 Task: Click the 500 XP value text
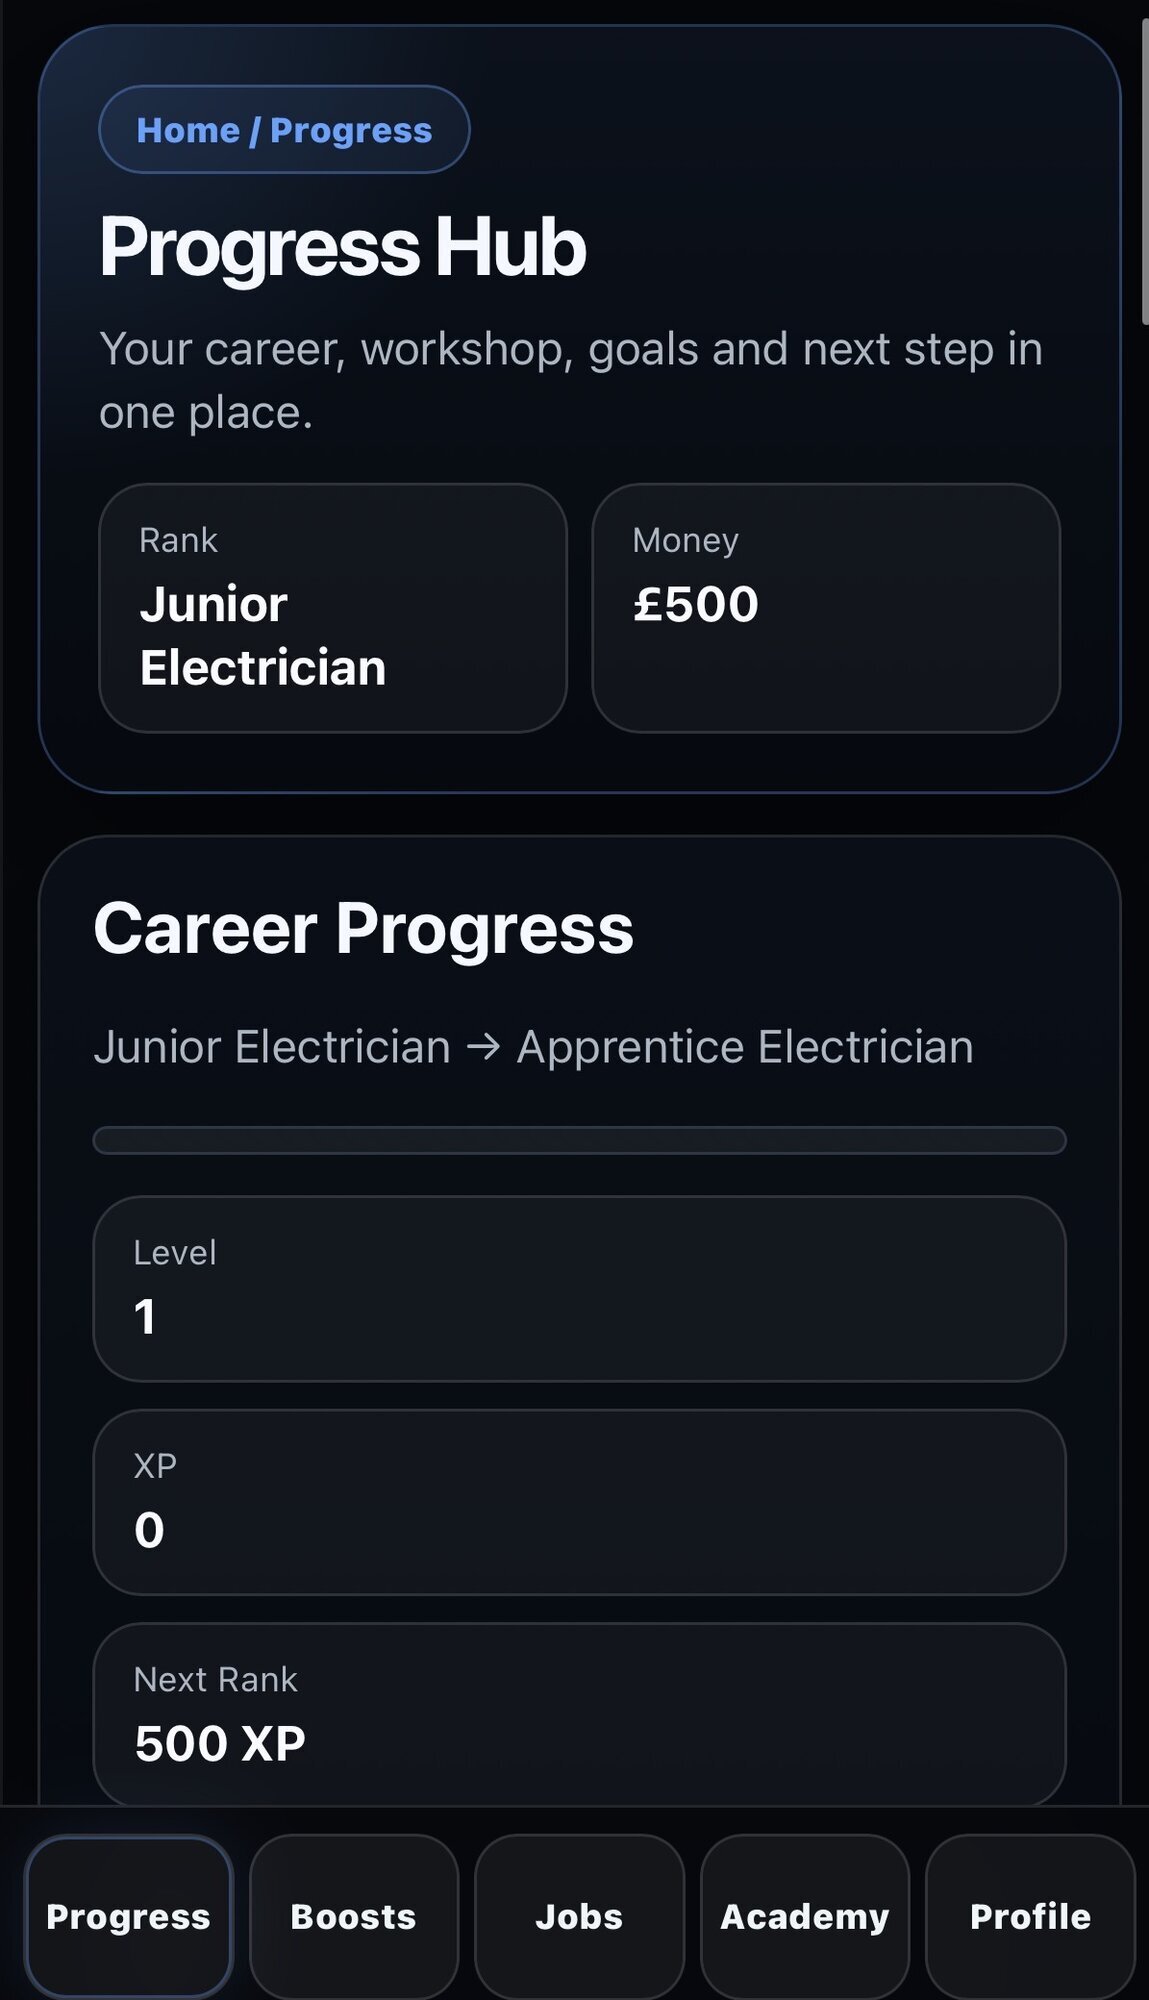tap(220, 1744)
